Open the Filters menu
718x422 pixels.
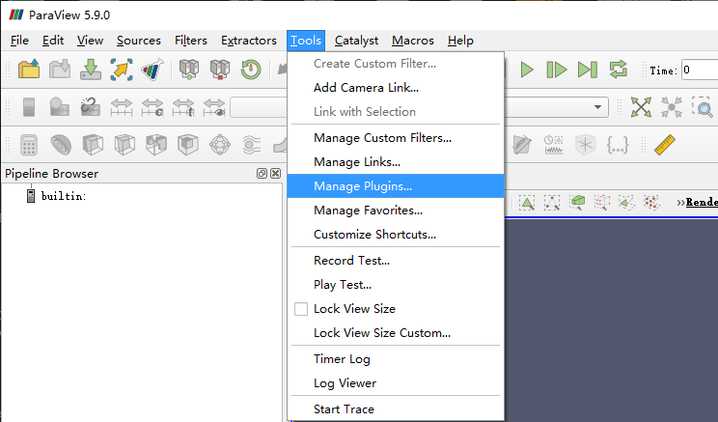tap(191, 41)
